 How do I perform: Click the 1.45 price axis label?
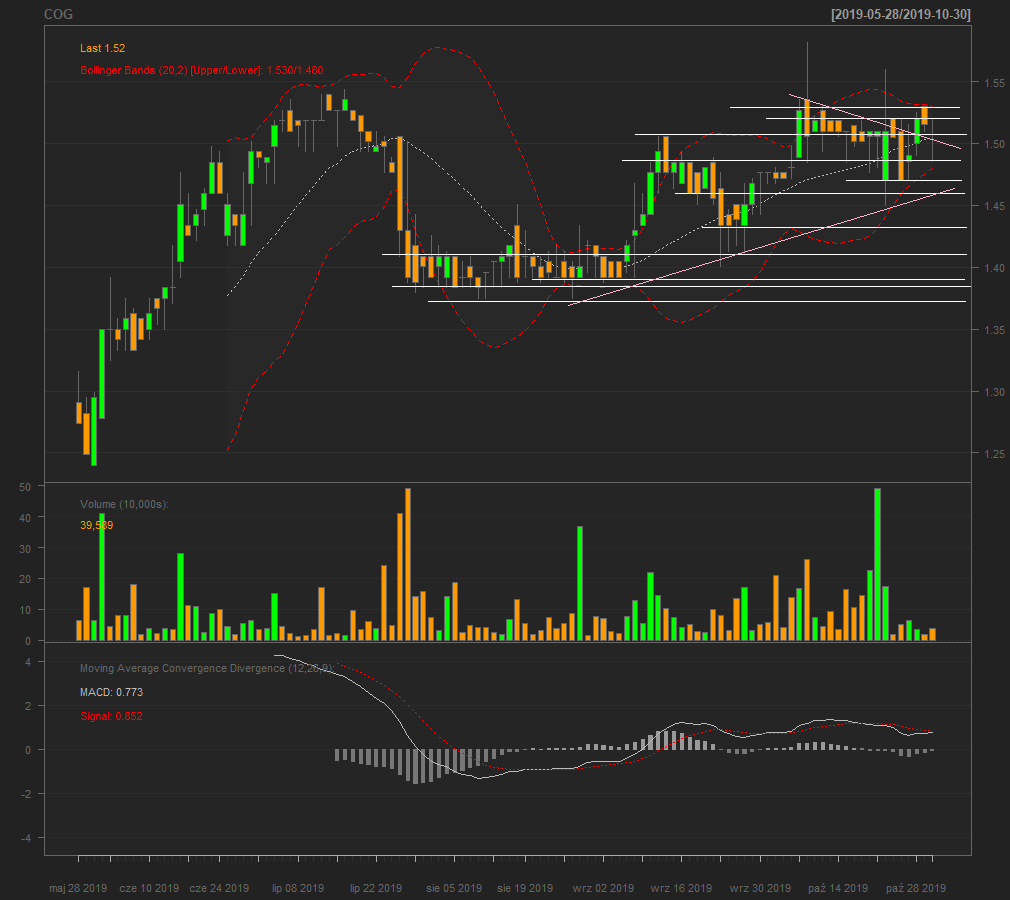point(995,206)
